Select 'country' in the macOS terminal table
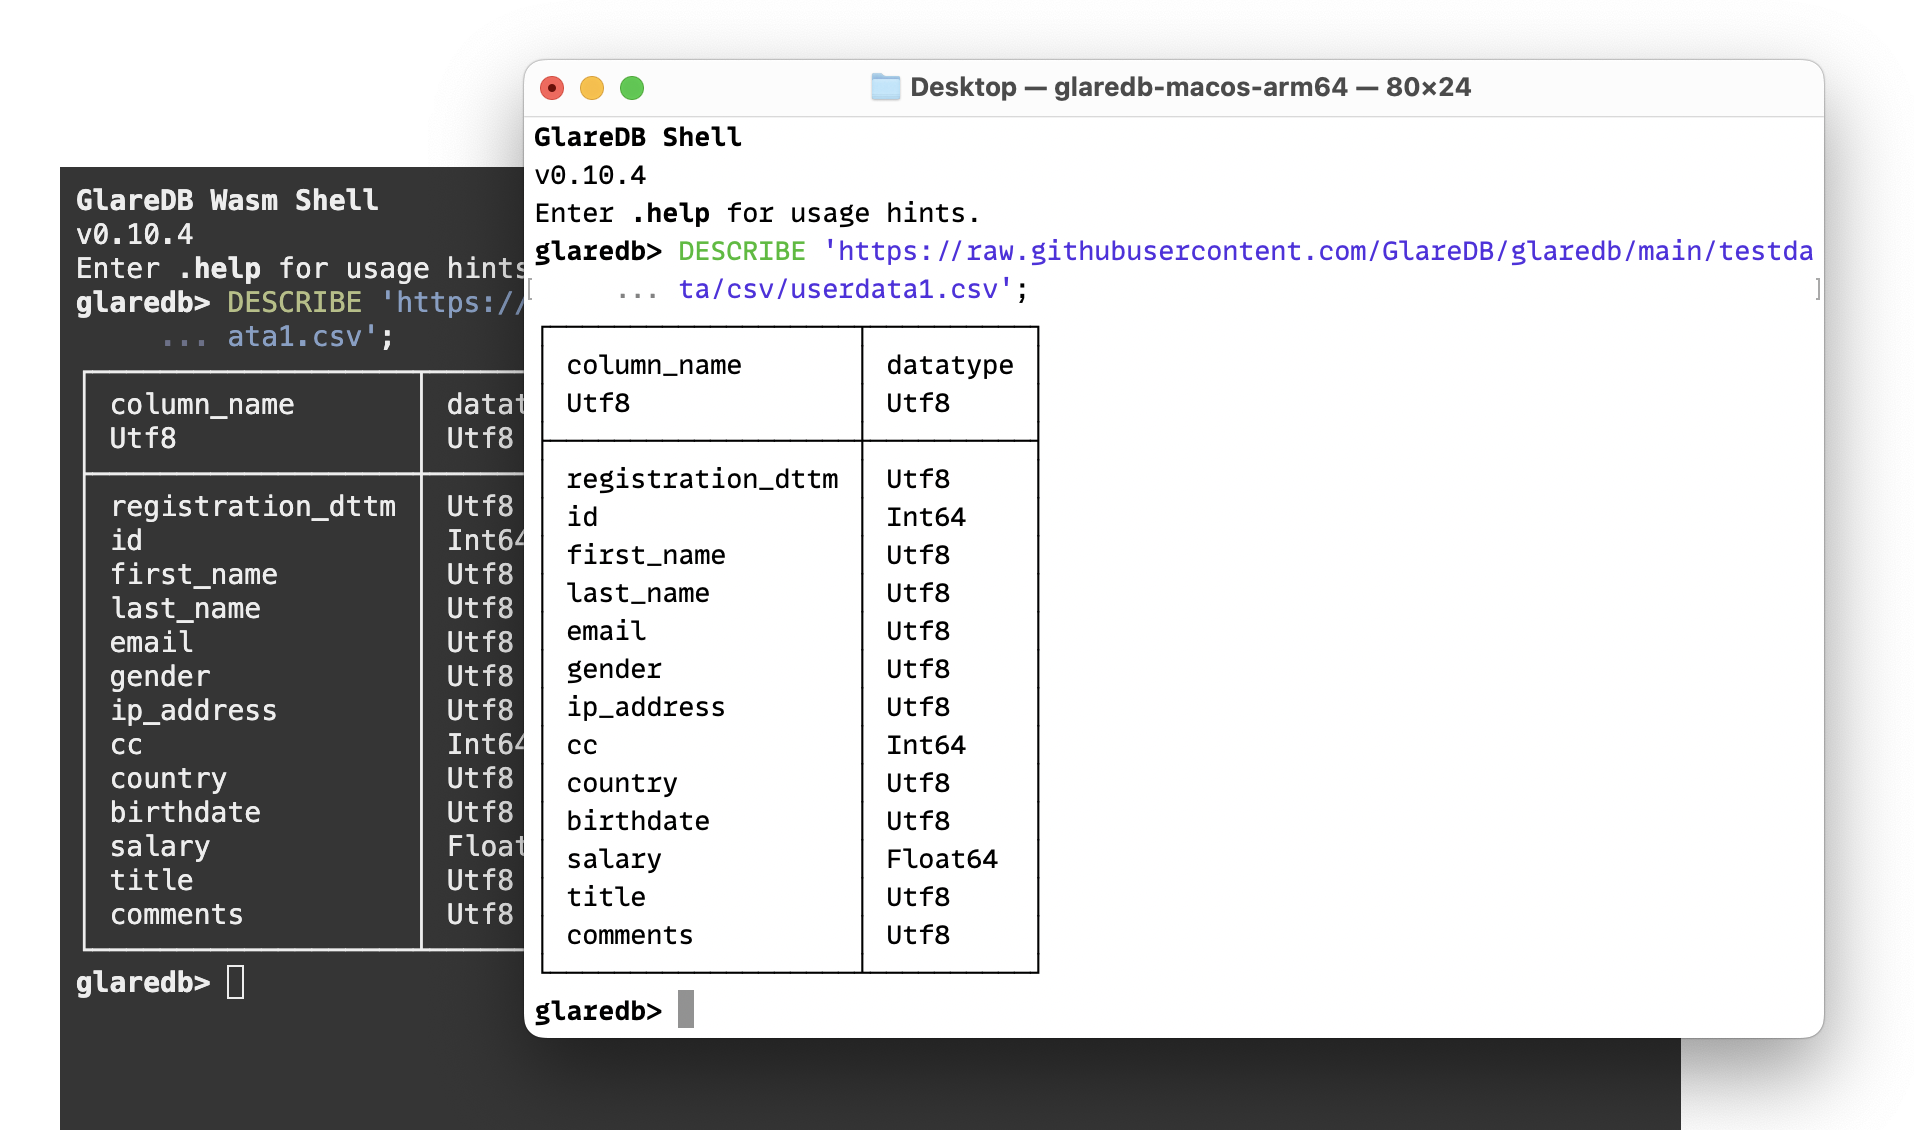The image size is (1914, 1130). (622, 783)
